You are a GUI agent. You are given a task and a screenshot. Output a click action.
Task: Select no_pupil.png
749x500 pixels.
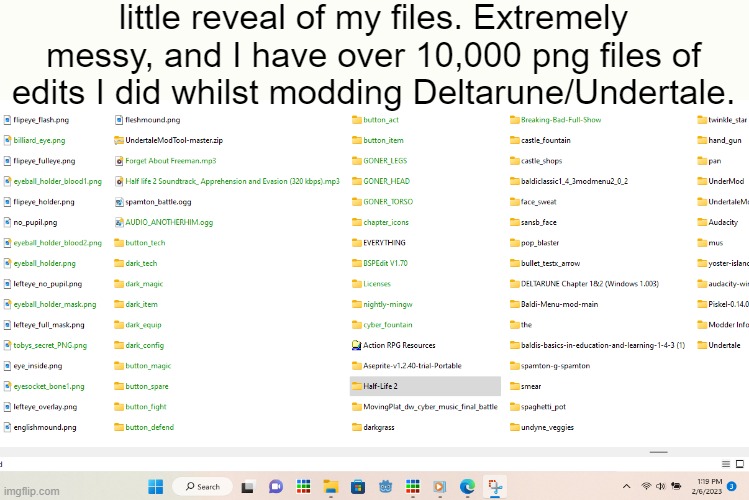click(30, 222)
